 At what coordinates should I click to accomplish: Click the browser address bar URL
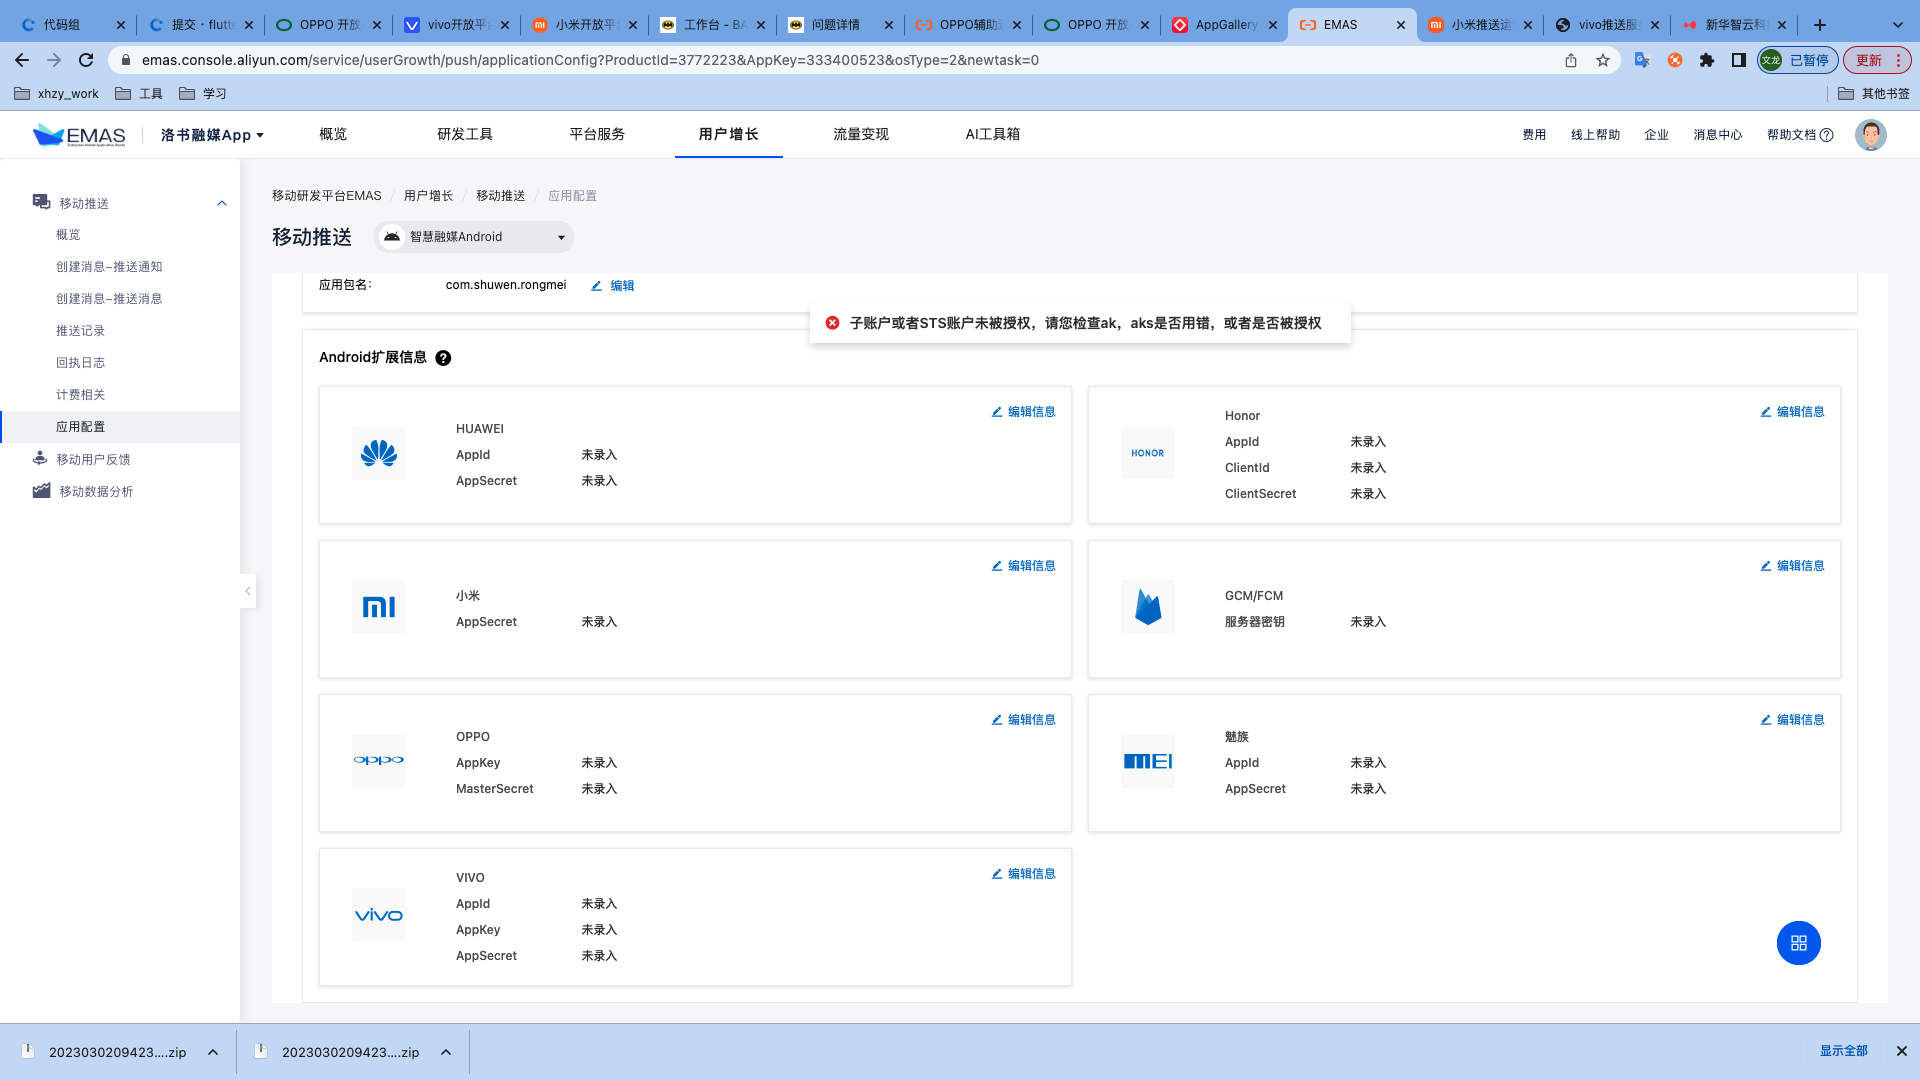click(590, 60)
